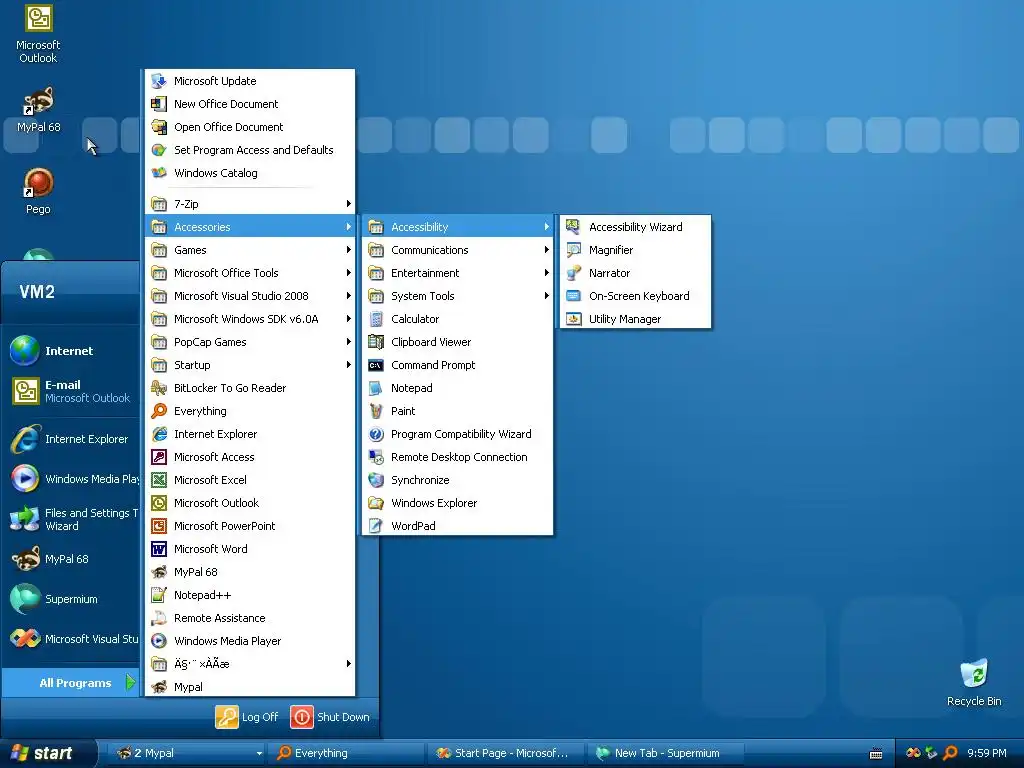This screenshot has height=768, width=1024.
Task: Open Calculator in Accessories
Action: 457,319
